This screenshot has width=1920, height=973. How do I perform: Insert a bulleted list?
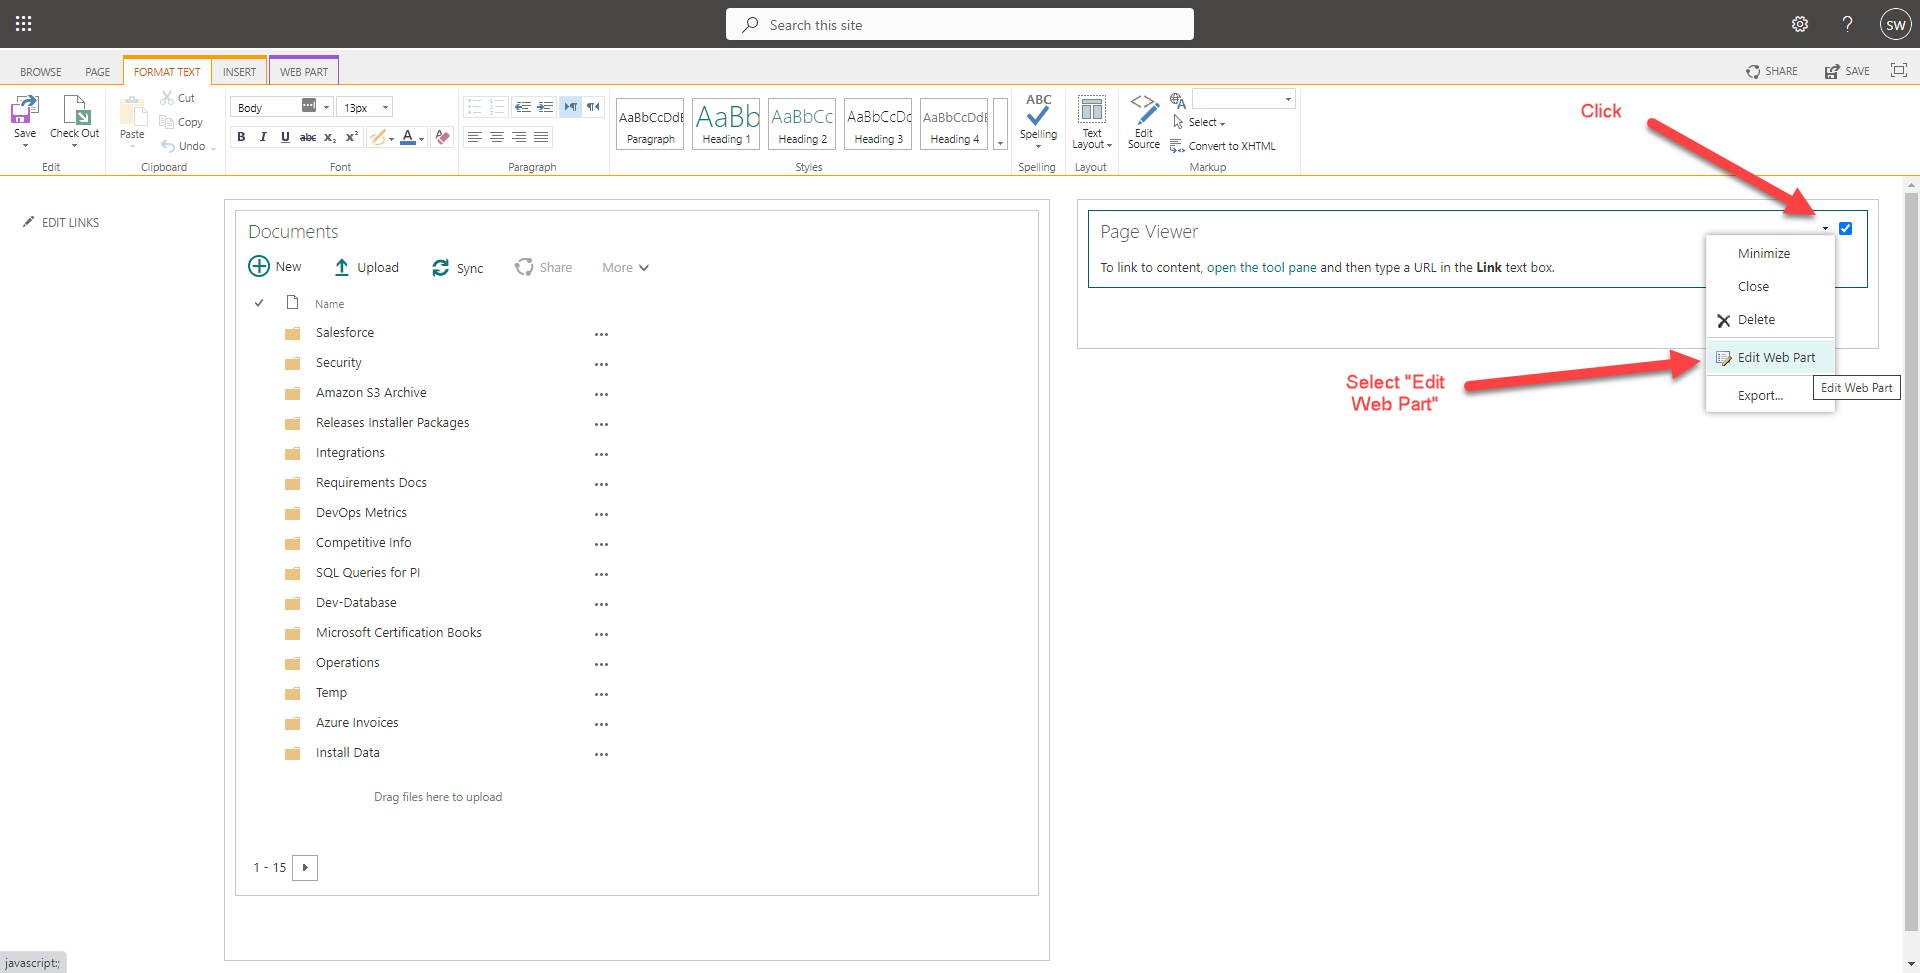[x=475, y=107]
